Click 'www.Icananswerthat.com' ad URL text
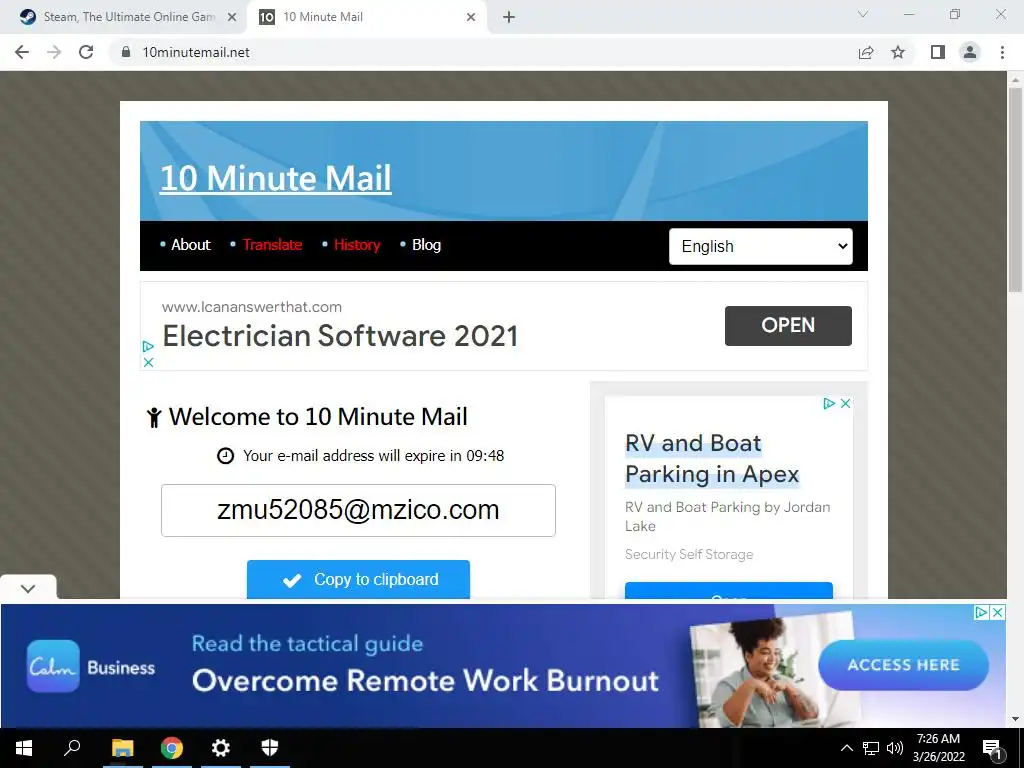Viewport: 1024px width, 768px height. [252, 307]
